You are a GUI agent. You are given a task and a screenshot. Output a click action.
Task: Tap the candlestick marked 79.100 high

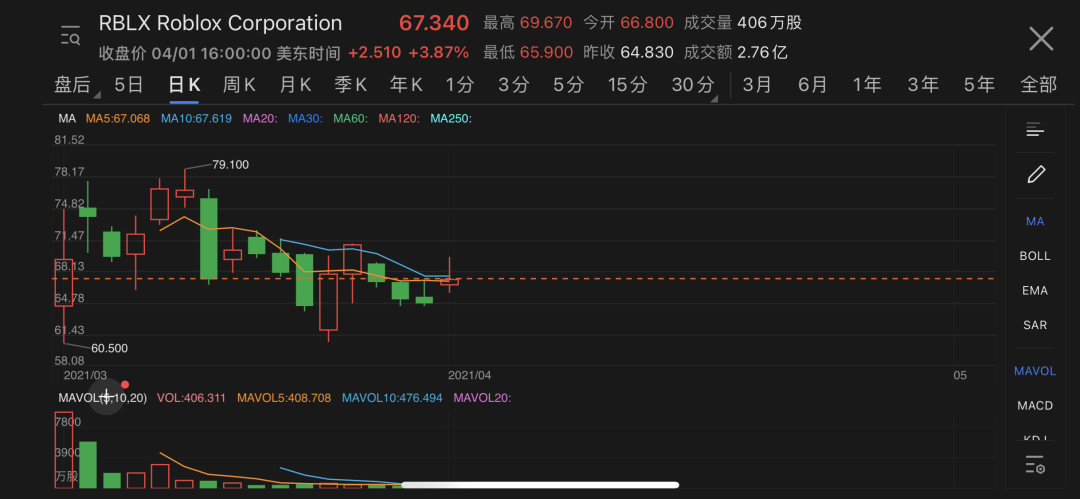click(x=185, y=192)
